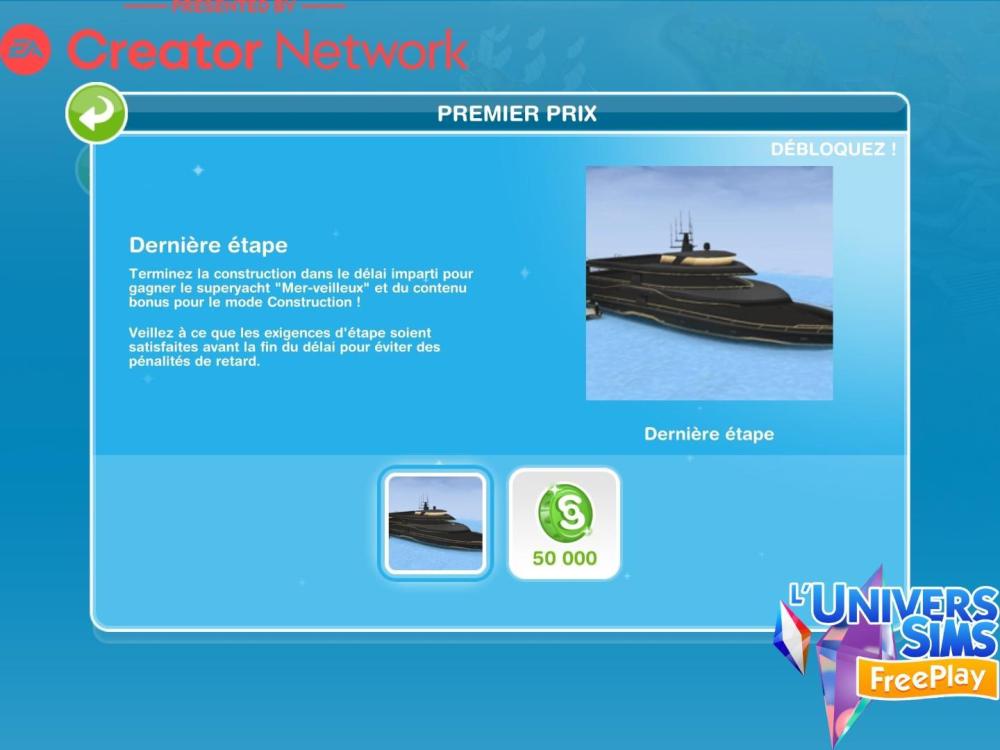Select the superyacht reward thumbnail
Image resolution: width=1000 pixels, height=750 pixels.
436,523
